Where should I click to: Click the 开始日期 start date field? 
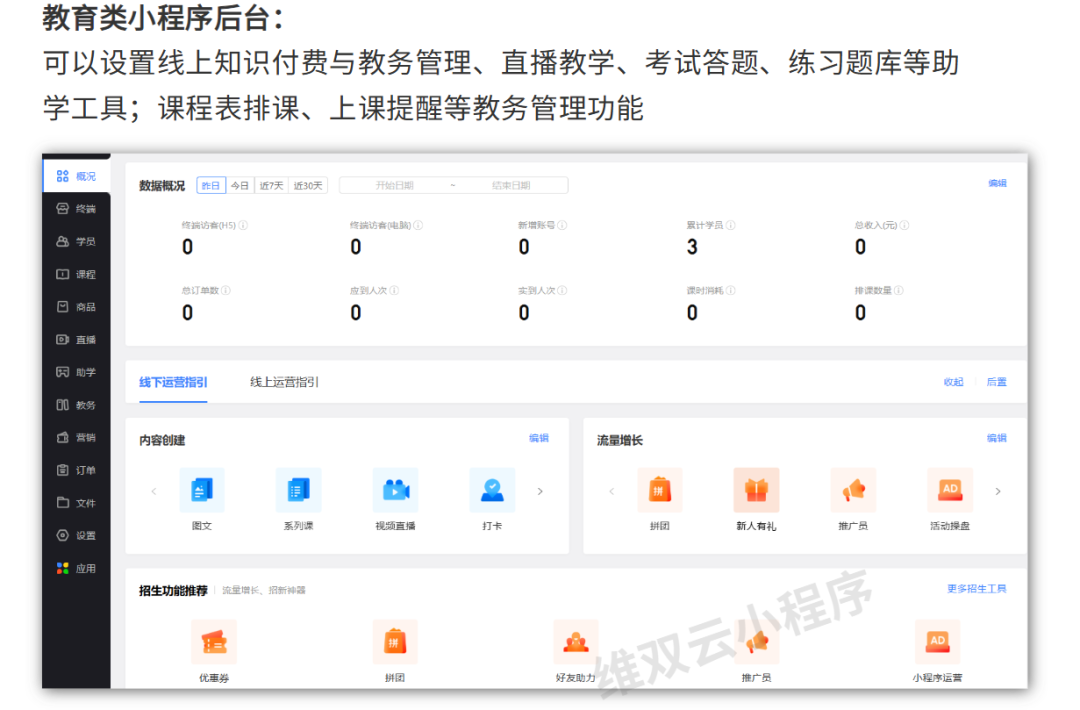tap(395, 185)
